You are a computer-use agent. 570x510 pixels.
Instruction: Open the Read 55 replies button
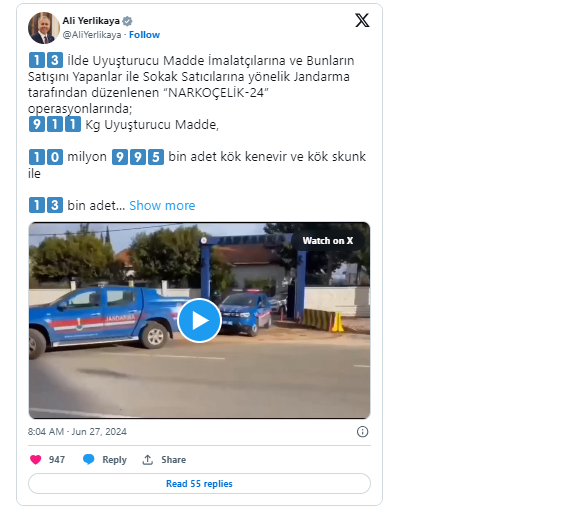click(199, 483)
